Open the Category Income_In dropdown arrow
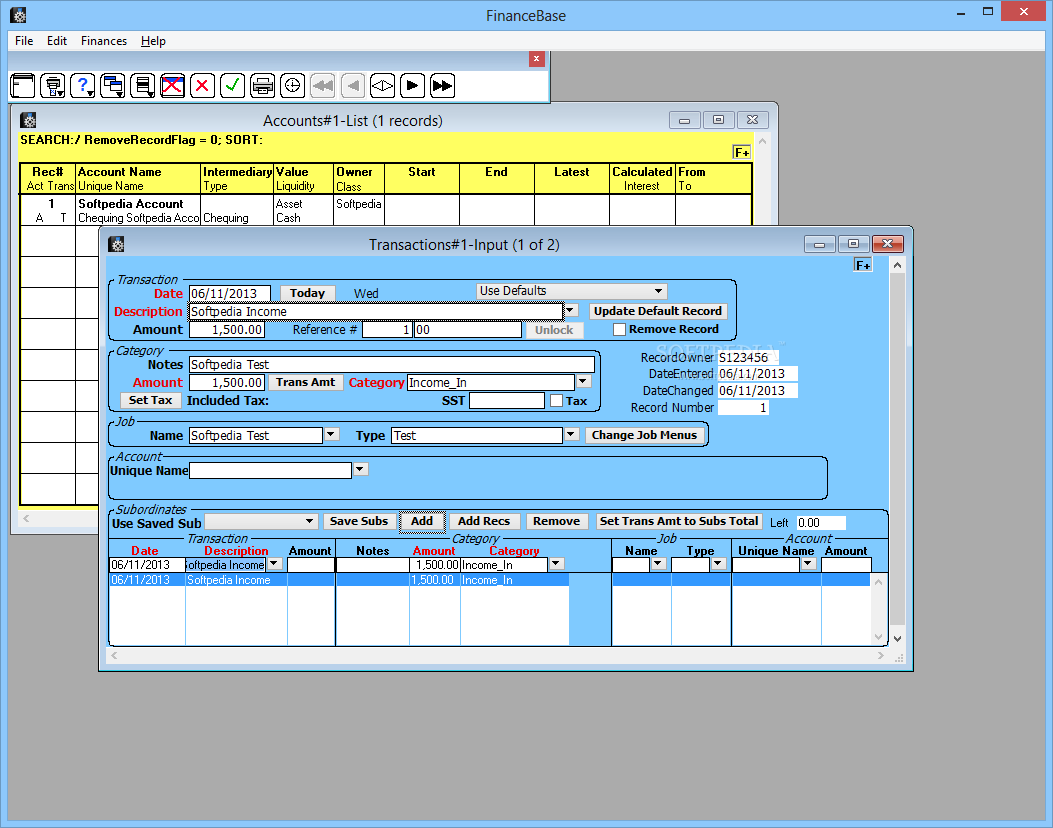Image resolution: width=1053 pixels, height=828 pixels. 583,381
